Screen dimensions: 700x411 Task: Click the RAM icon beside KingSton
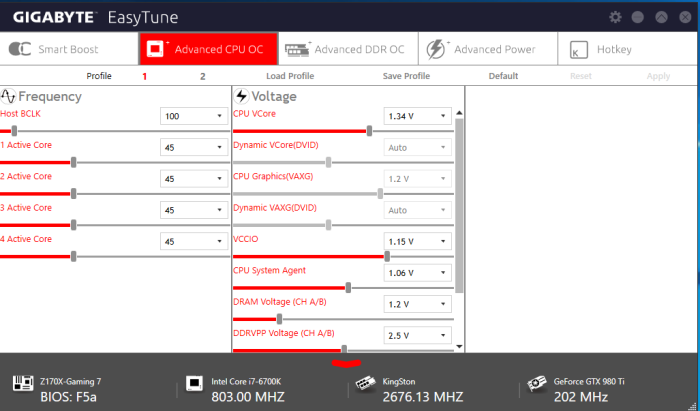(x=365, y=384)
